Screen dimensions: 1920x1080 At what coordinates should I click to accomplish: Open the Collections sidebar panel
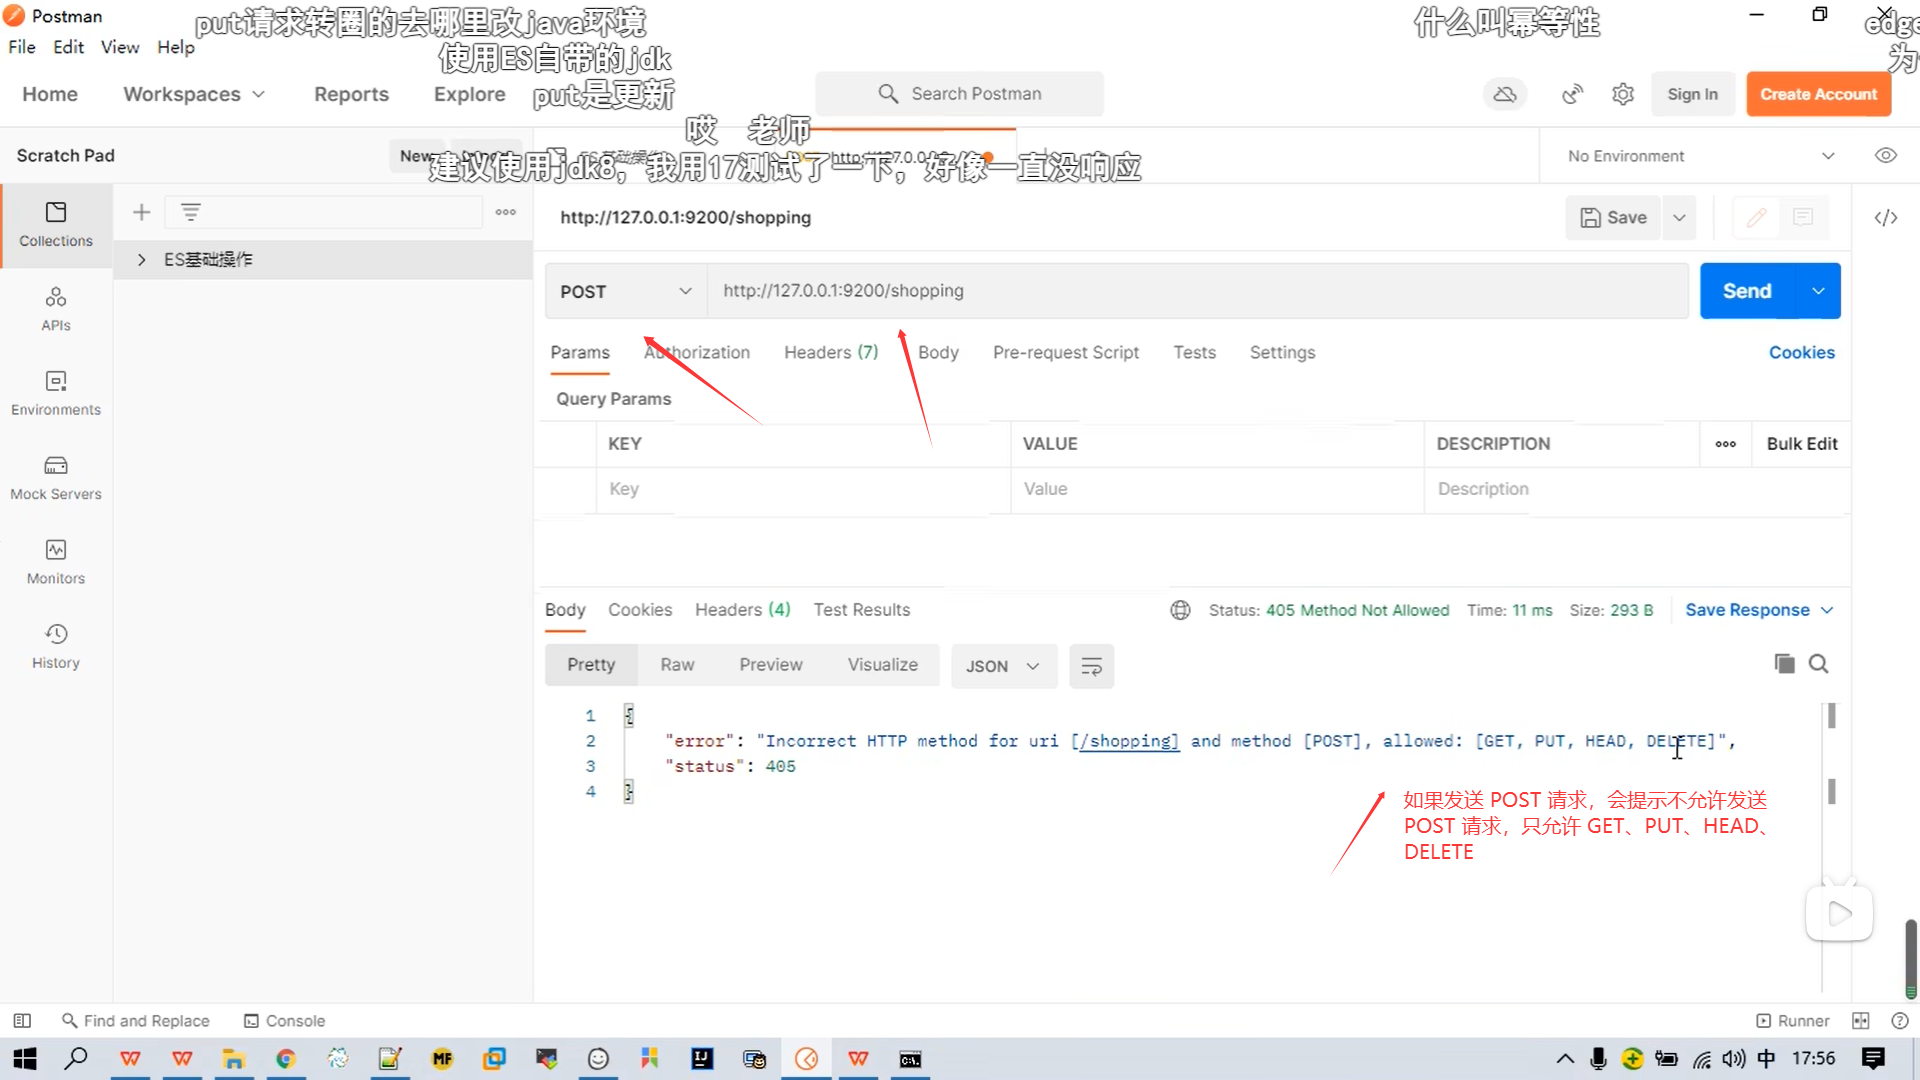[56, 224]
